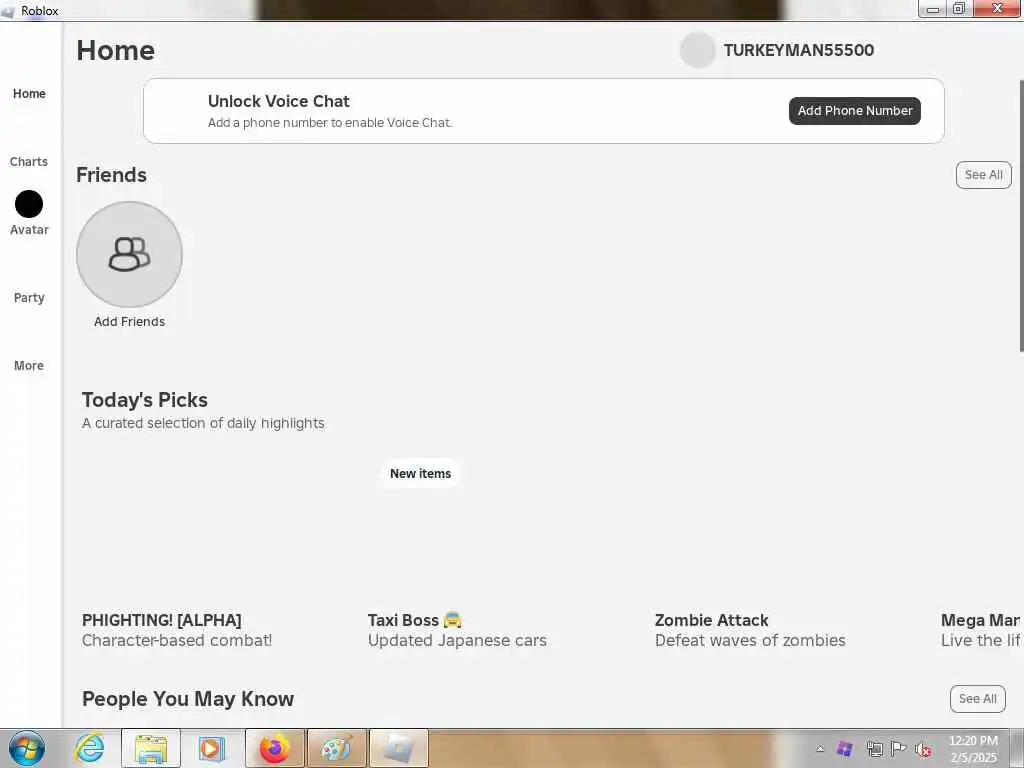
Task: Open the TURKEYMAN55500 profile avatar circle
Action: [697, 50]
